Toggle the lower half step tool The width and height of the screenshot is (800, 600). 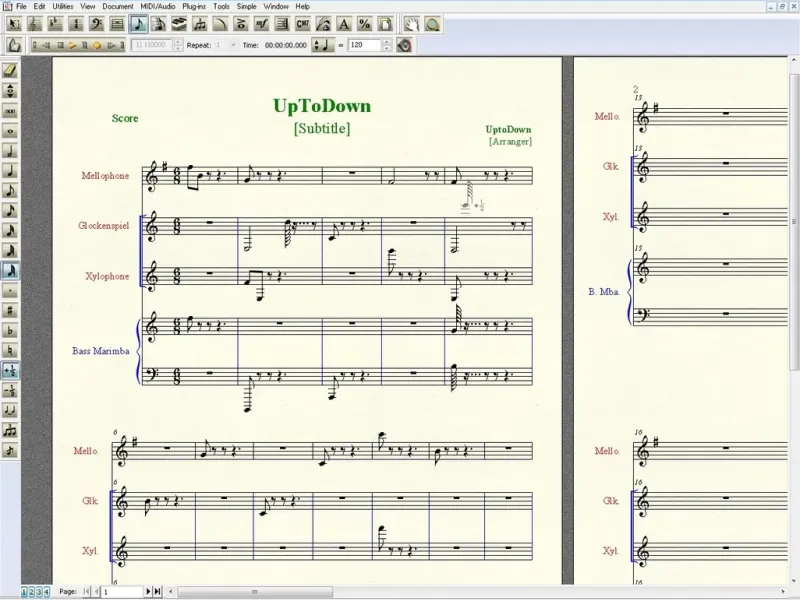point(10,390)
